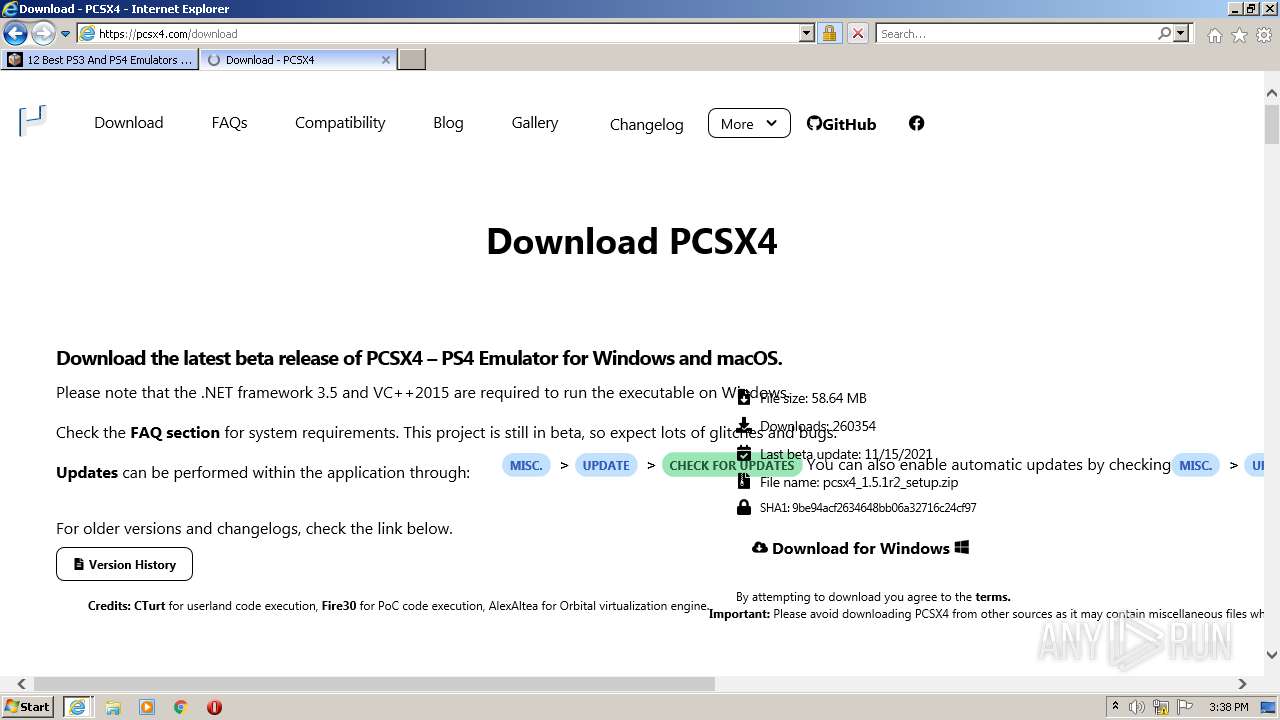The width and height of the screenshot is (1280, 720).
Task: Click the Download PCSX4 heading
Action: [x=632, y=241]
